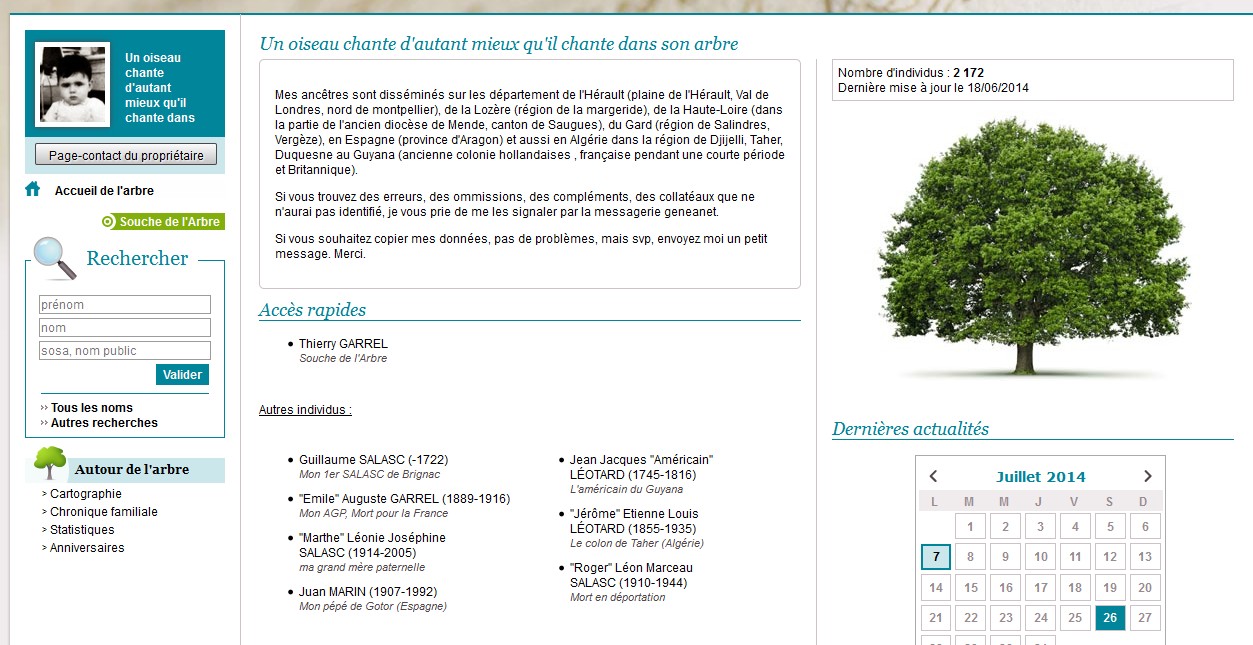This screenshot has height=645, width=1253.
Task: Advance the calendar using the right chevron
Action: 1146,476
